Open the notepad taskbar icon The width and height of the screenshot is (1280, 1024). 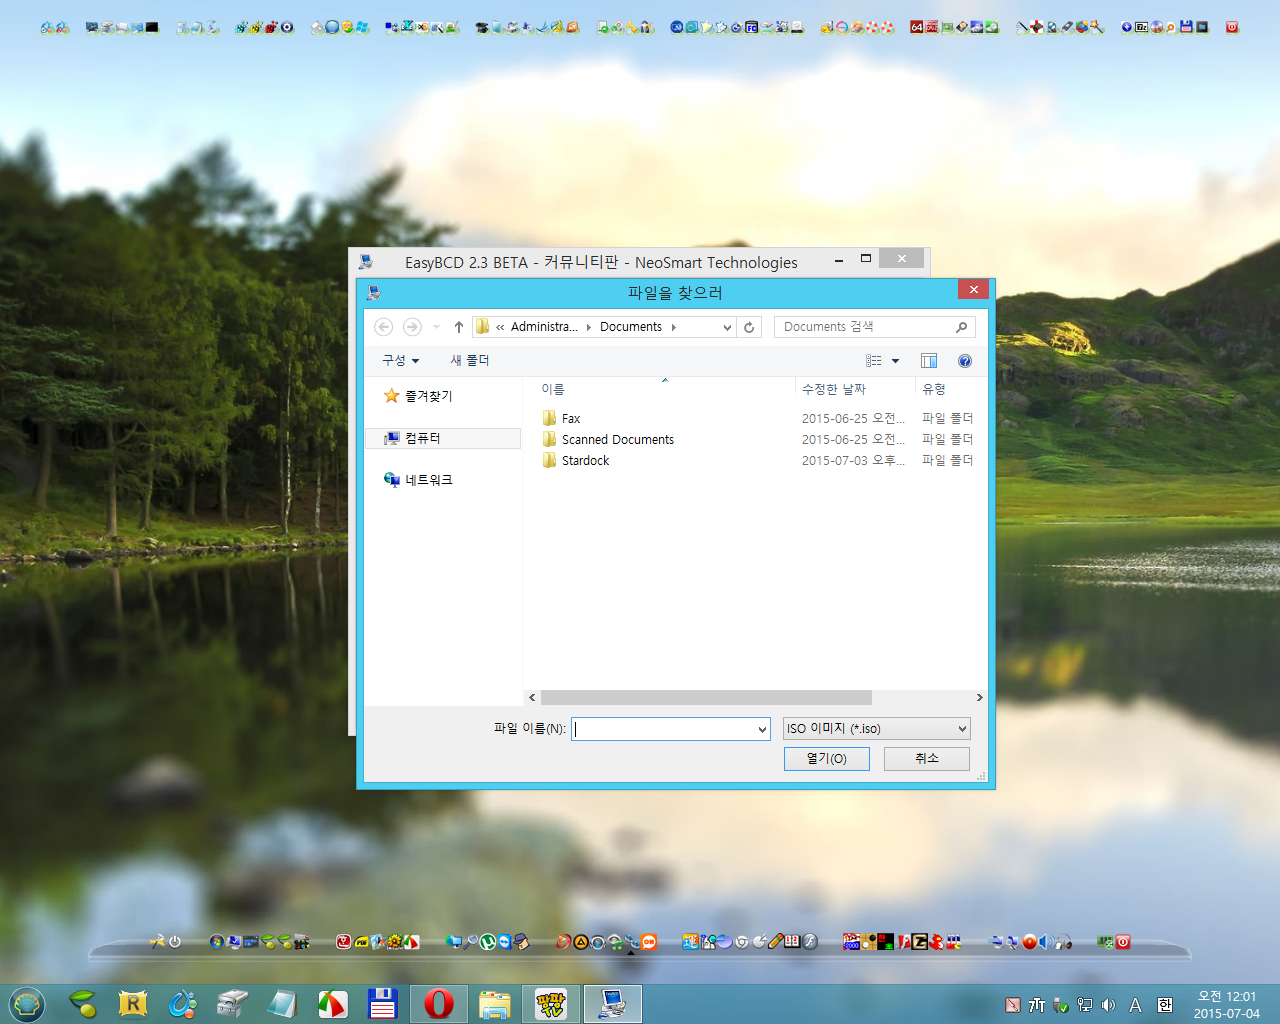(282, 1004)
